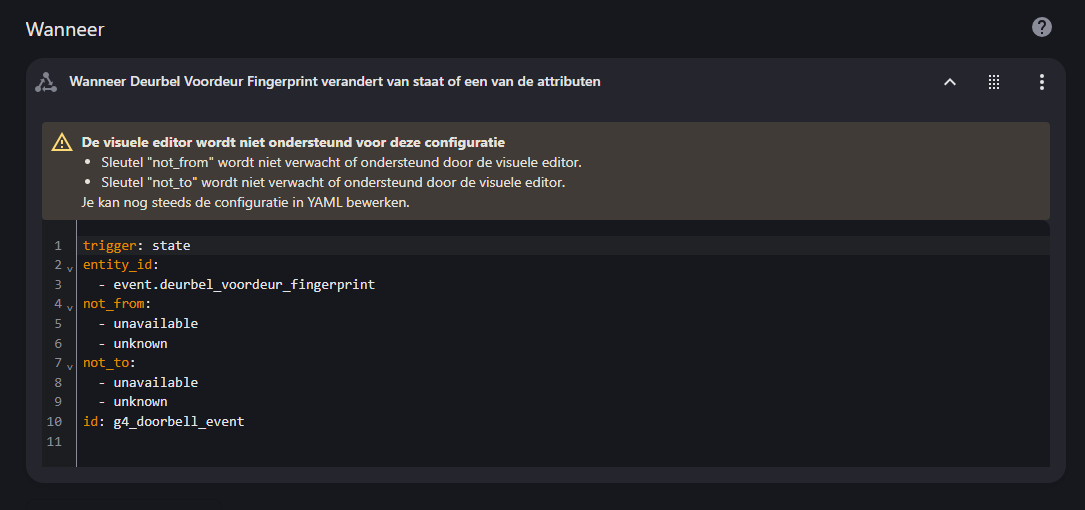Click the event.deurbel_voordeur_fingerprint entity text
Viewport: 1085px width, 510px height.
(x=244, y=284)
